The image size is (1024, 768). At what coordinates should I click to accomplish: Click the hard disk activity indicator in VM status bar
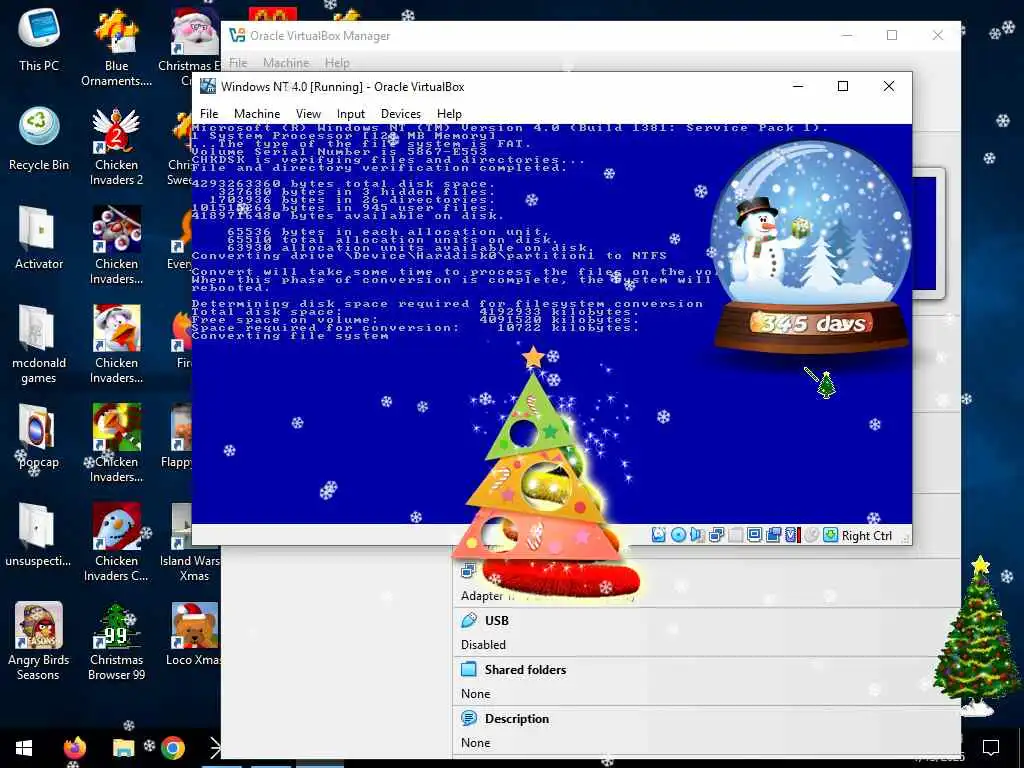pyautogui.click(x=658, y=535)
